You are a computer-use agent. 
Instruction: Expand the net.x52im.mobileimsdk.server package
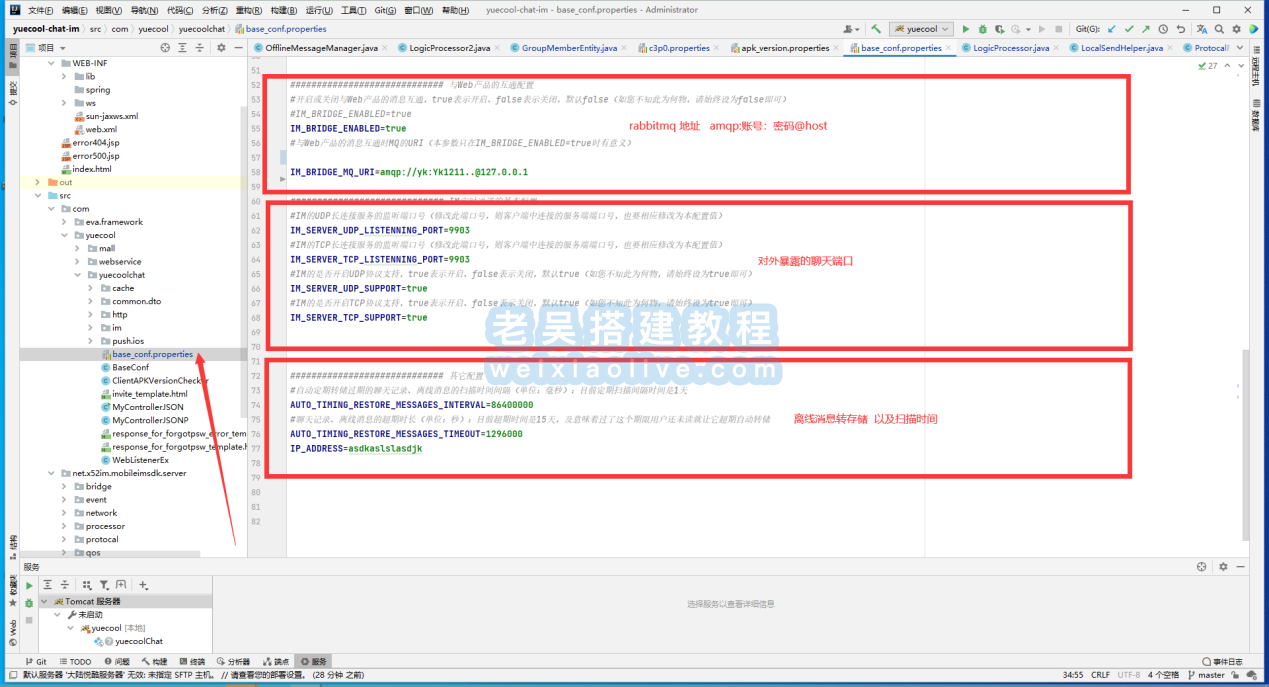[51, 473]
